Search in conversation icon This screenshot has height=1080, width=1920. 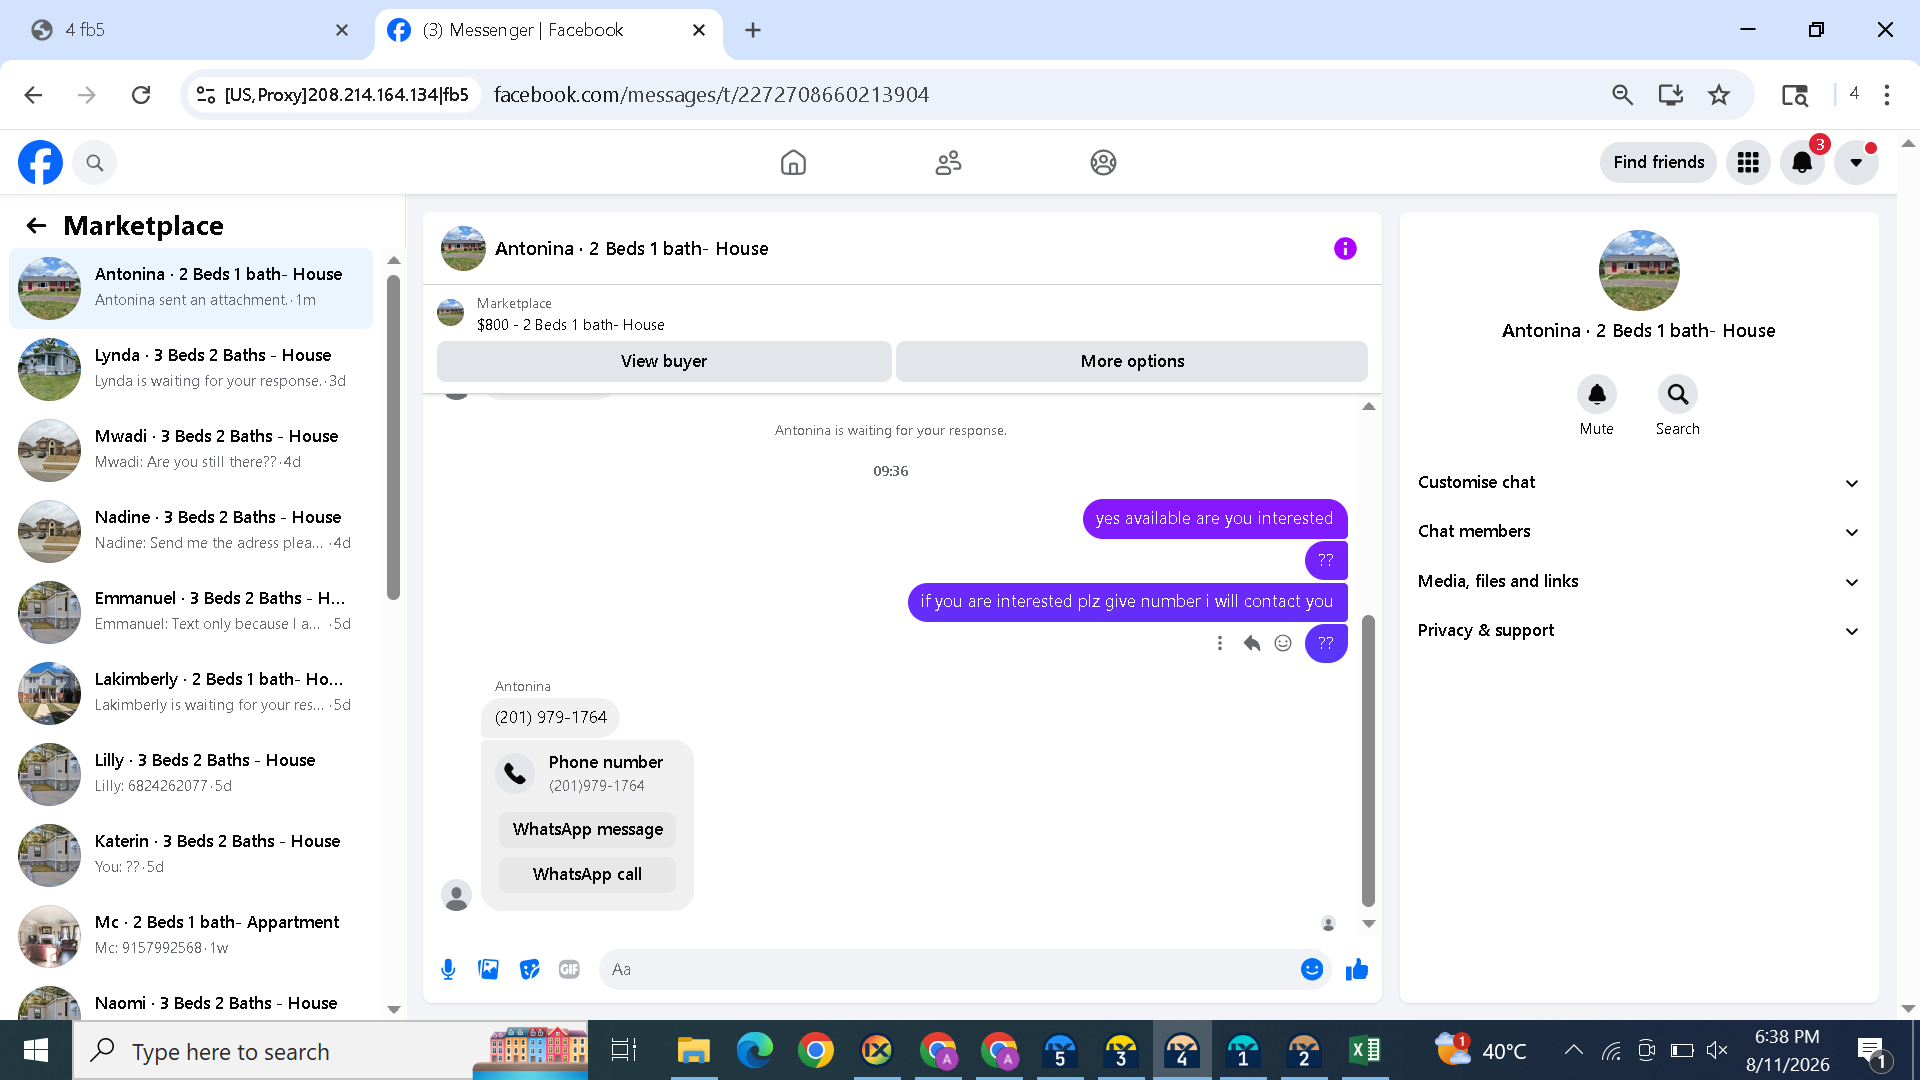click(x=1678, y=395)
